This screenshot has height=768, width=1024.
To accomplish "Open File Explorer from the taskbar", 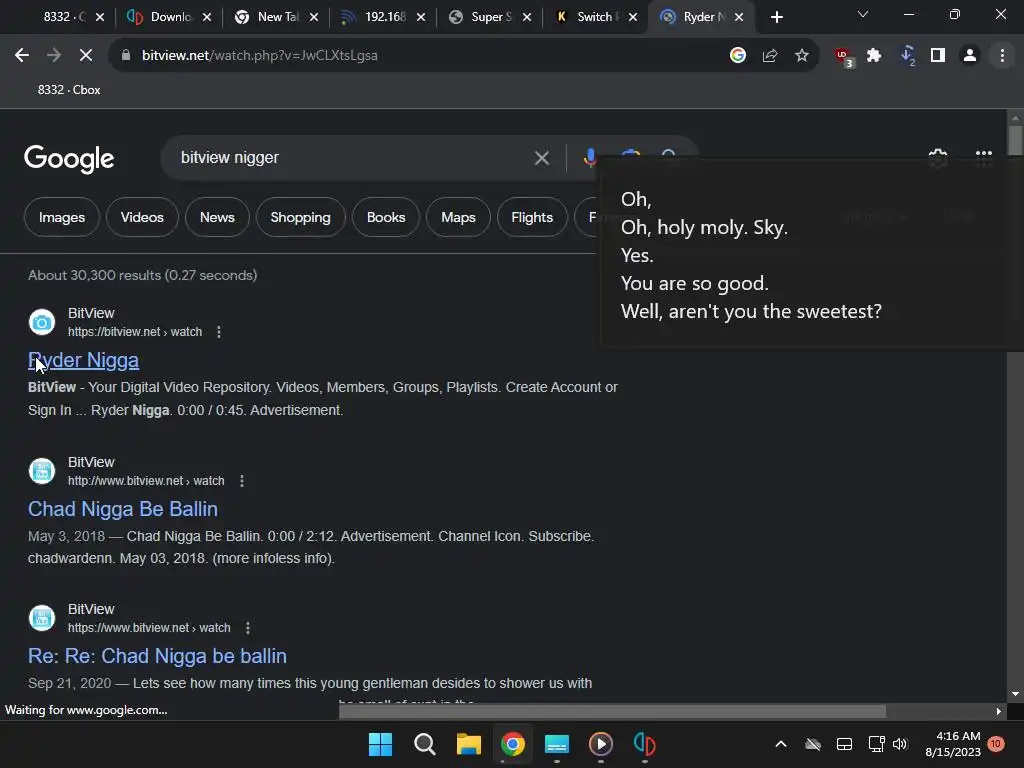I will point(468,744).
